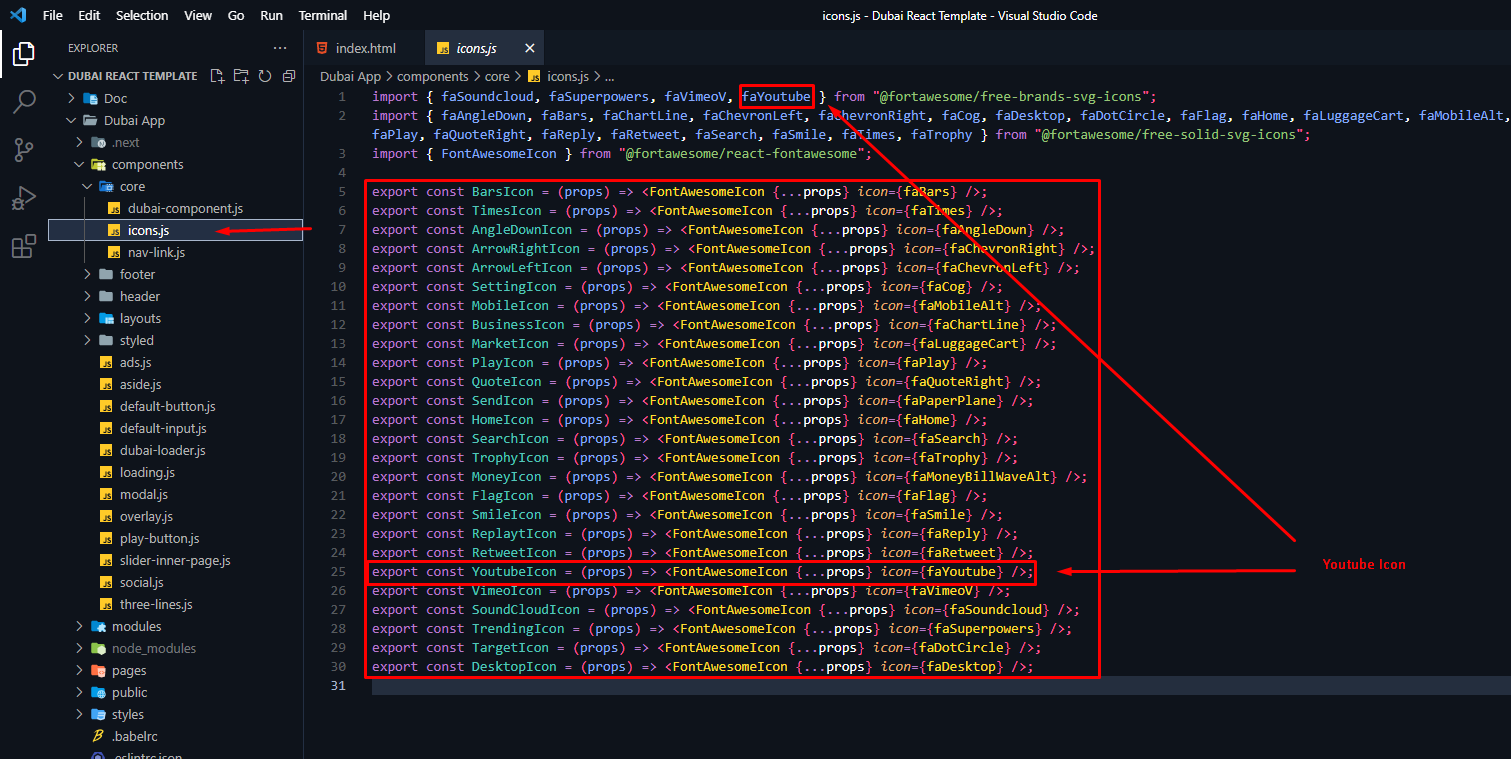Create a new folder with the New Folder icon

coord(241,76)
